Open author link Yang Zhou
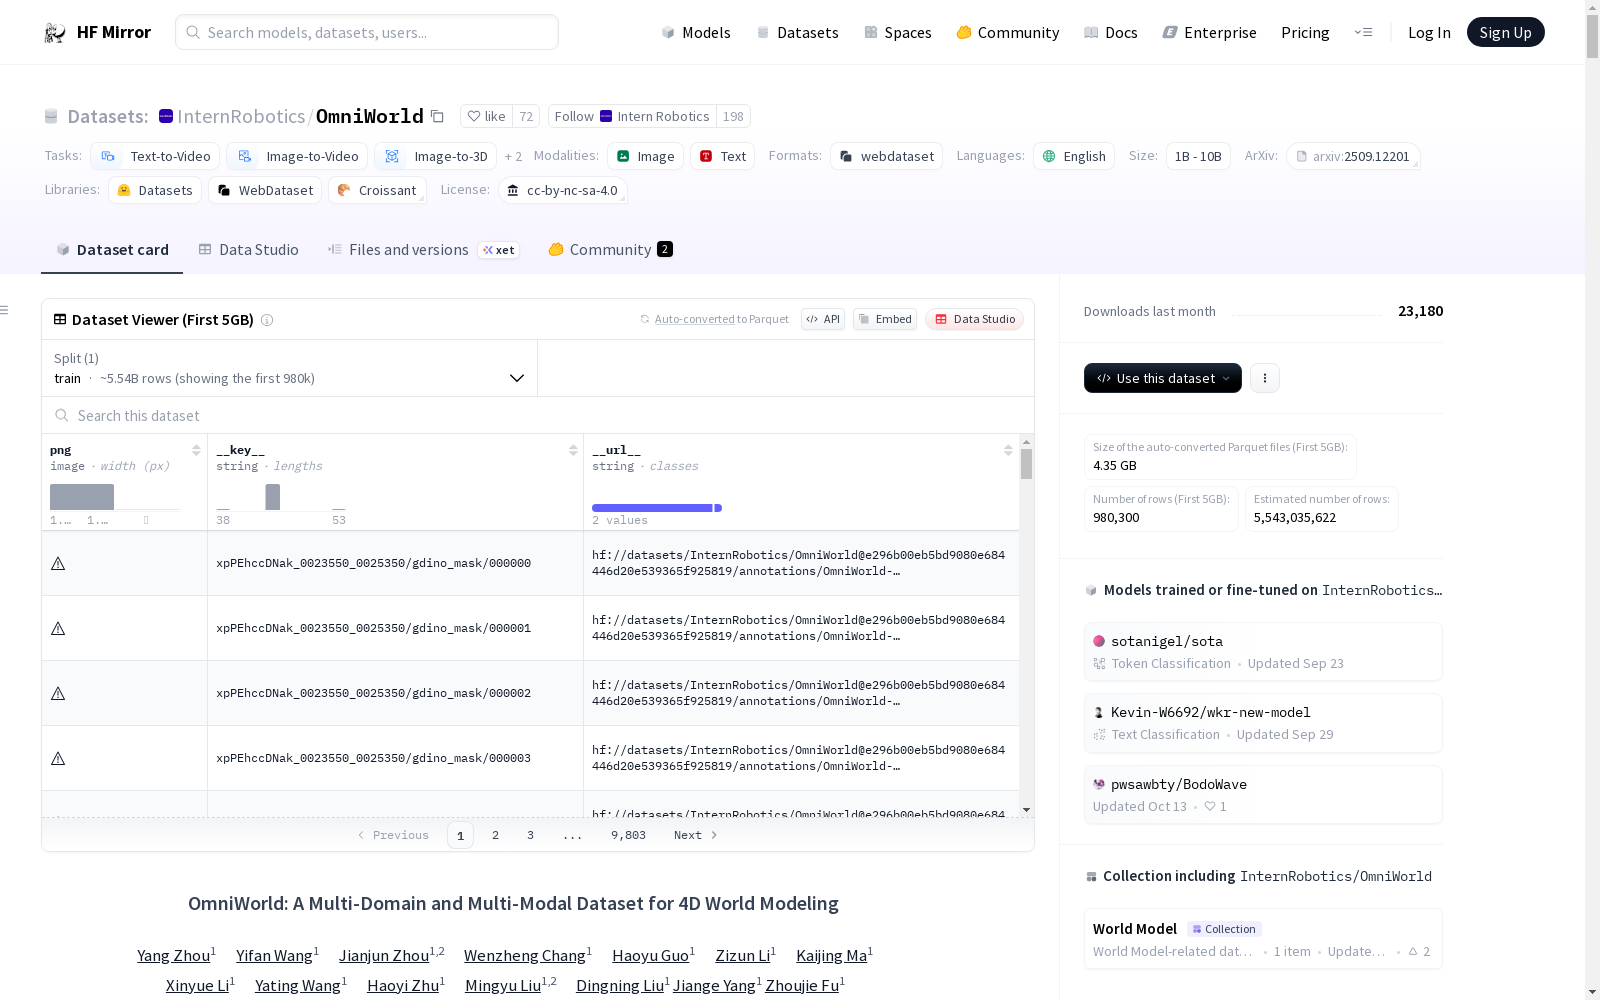This screenshot has width=1600, height=1000. coord(174,956)
